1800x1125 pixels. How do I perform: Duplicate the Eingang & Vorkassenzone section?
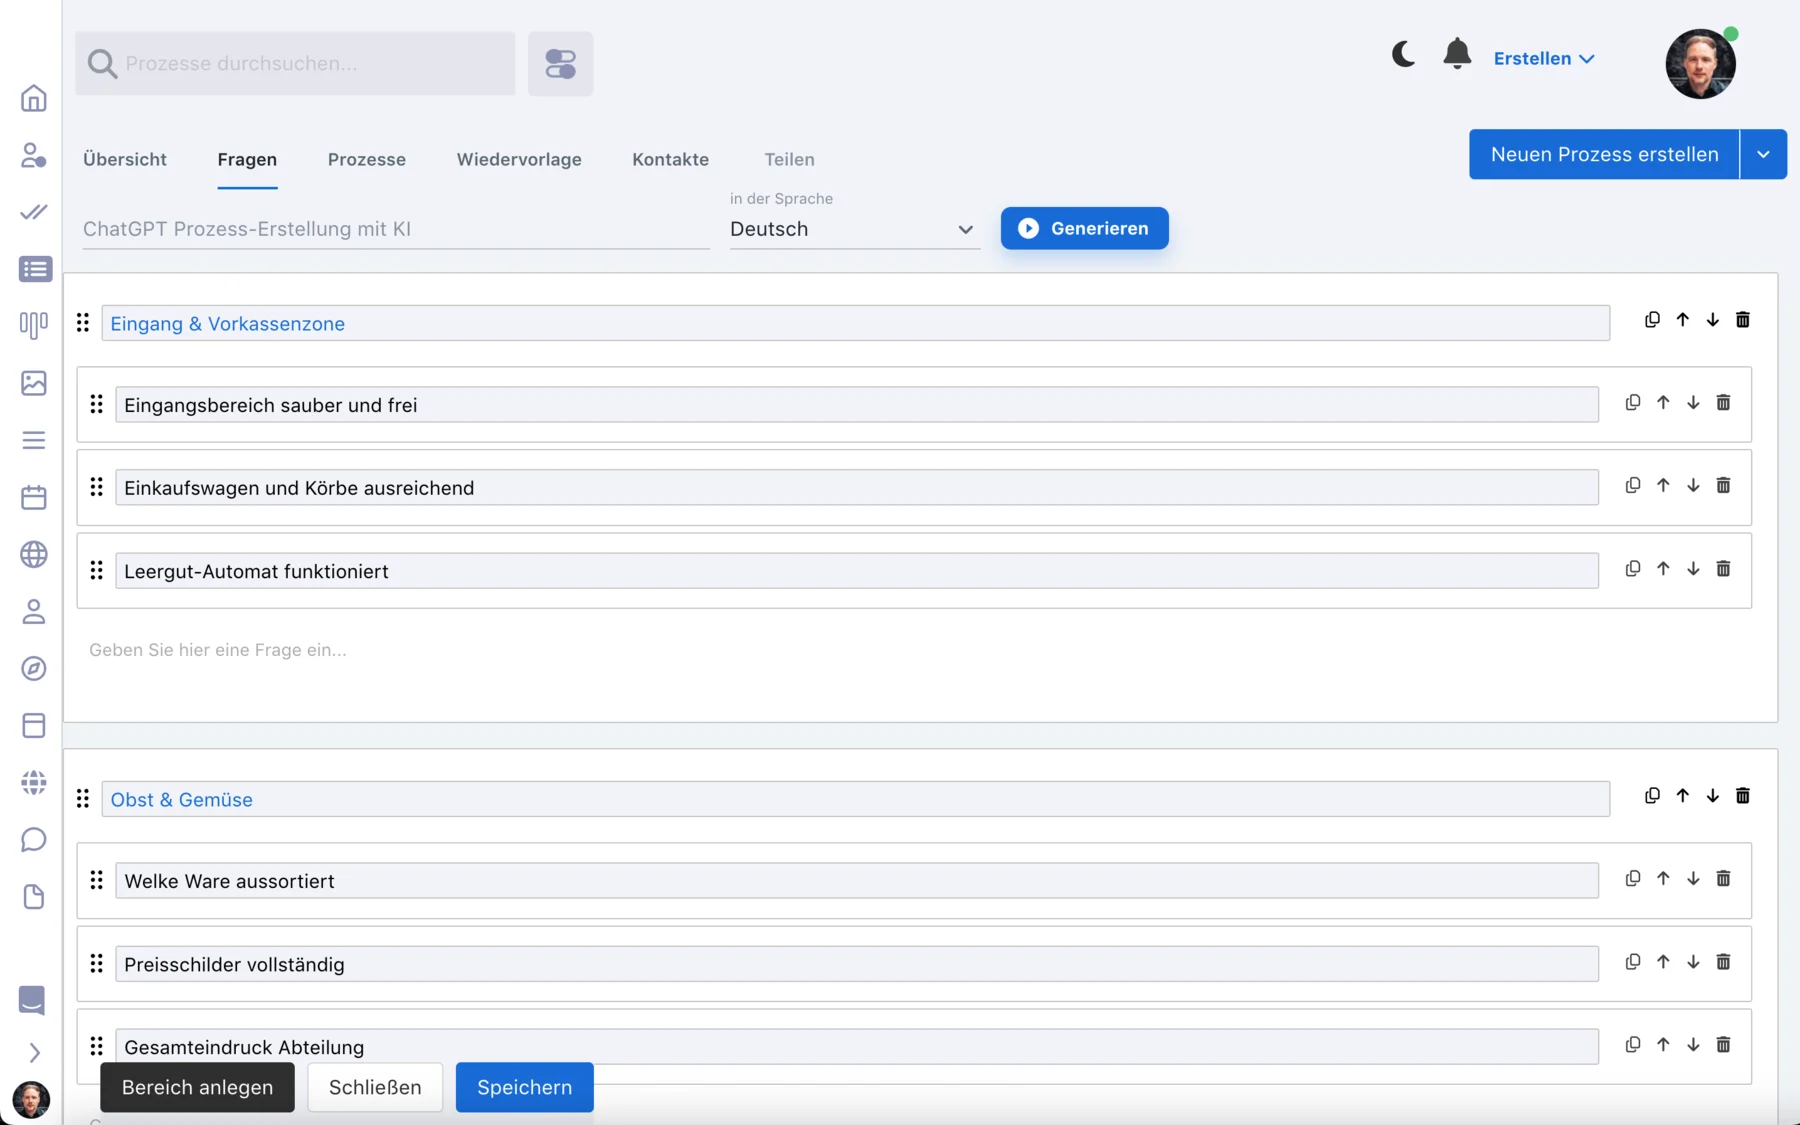click(1652, 320)
